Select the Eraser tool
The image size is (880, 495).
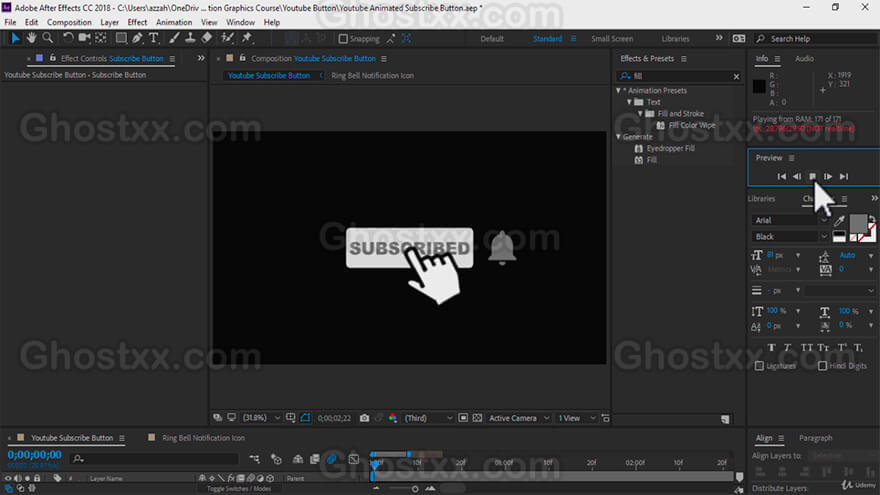click(207, 38)
